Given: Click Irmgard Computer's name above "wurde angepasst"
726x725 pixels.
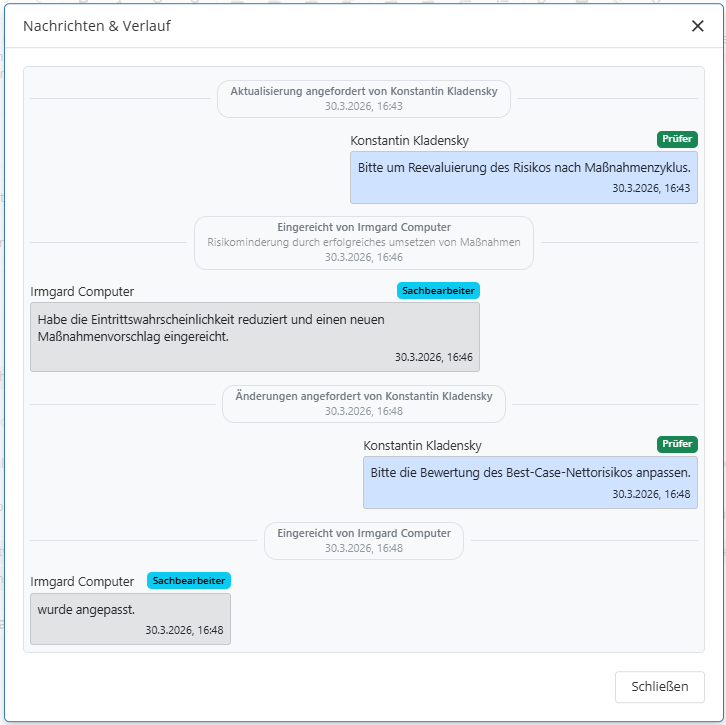Looking at the screenshot, I should (x=82, y=582).
